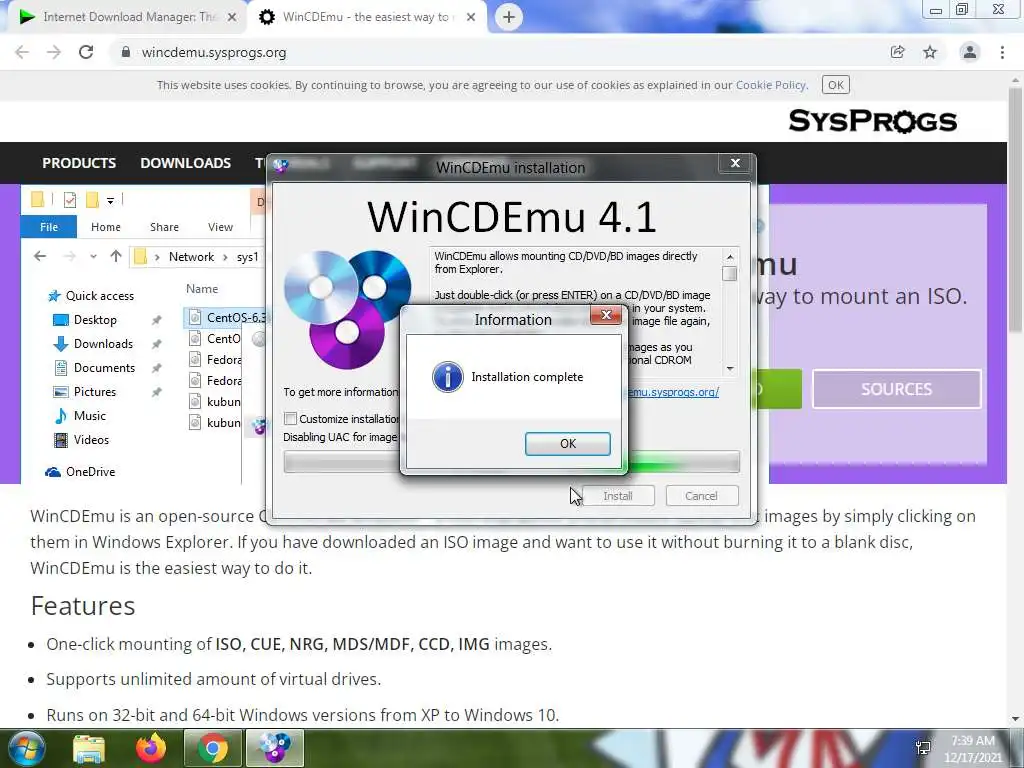Click the sysprogs.org link in installer
The width and height of the screenshot is (1024, 768).
[x=673, y=392]
